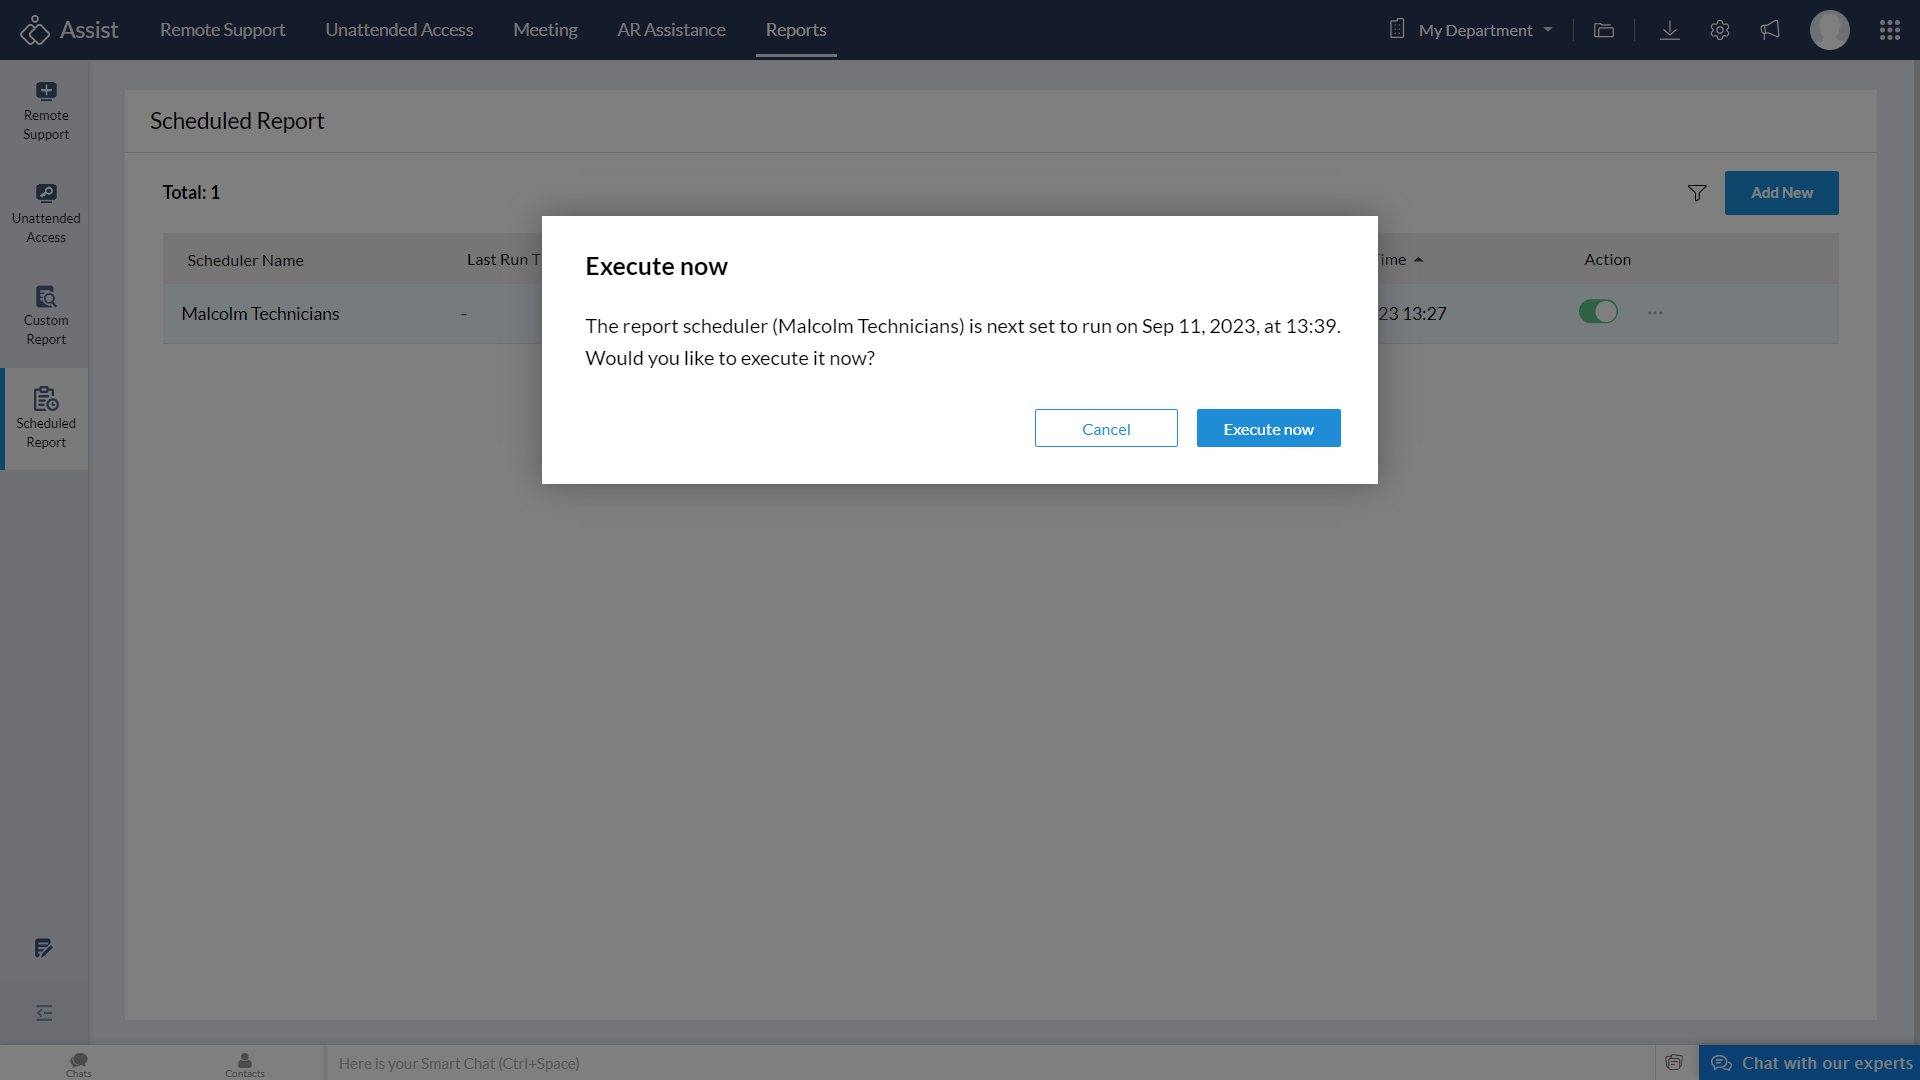Open settings via the gear icon
This screenshot has height=1080, width=1920.
point(1719,30)
